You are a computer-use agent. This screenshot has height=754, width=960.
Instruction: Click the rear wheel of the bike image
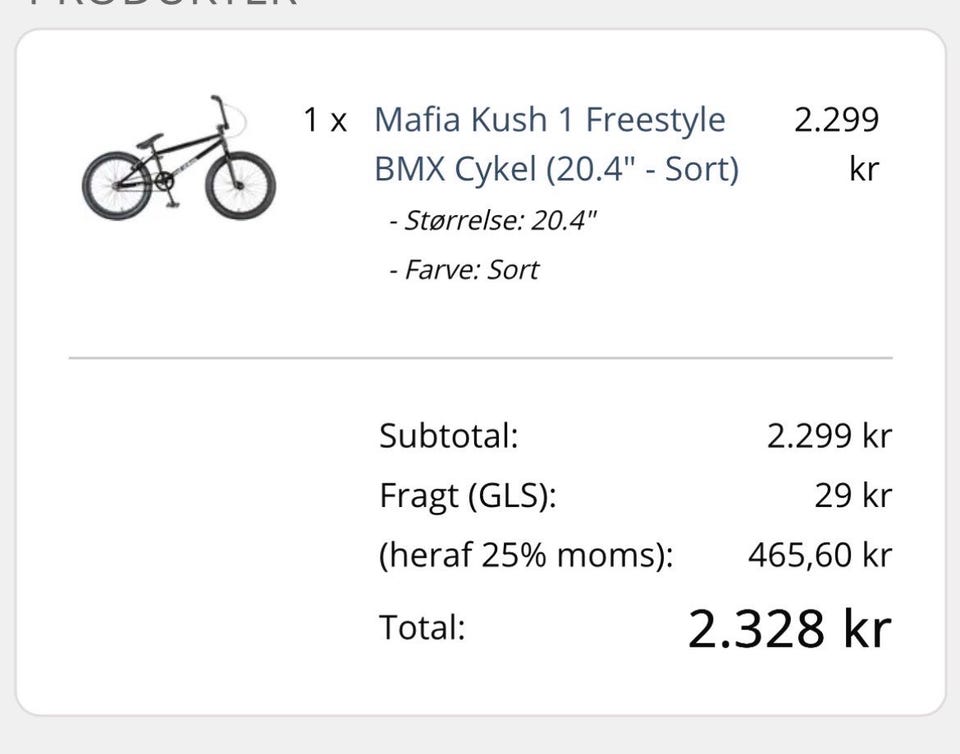pos(117,187)
